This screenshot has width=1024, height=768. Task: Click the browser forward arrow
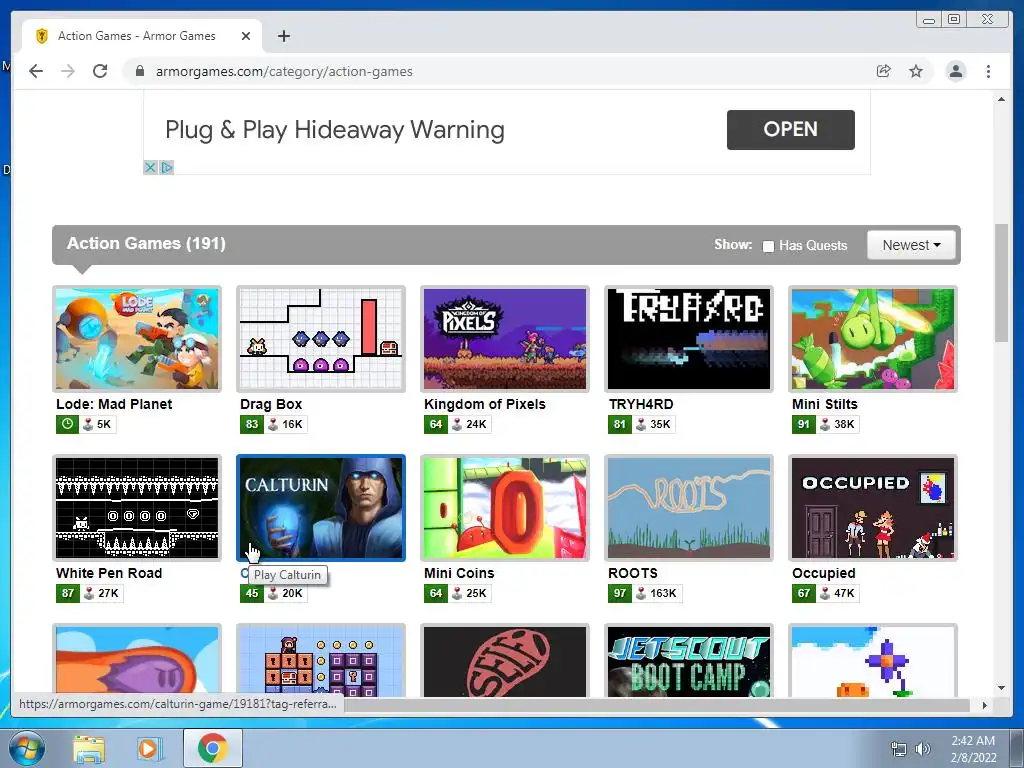pyautogui.click(x=68, y=71)
